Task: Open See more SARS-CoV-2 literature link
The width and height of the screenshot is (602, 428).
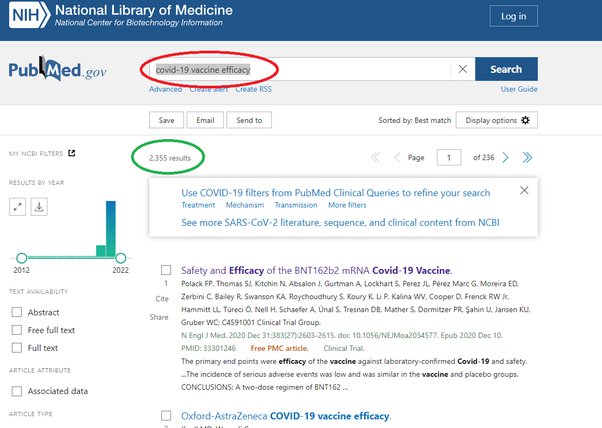Action: coord(340,223)
